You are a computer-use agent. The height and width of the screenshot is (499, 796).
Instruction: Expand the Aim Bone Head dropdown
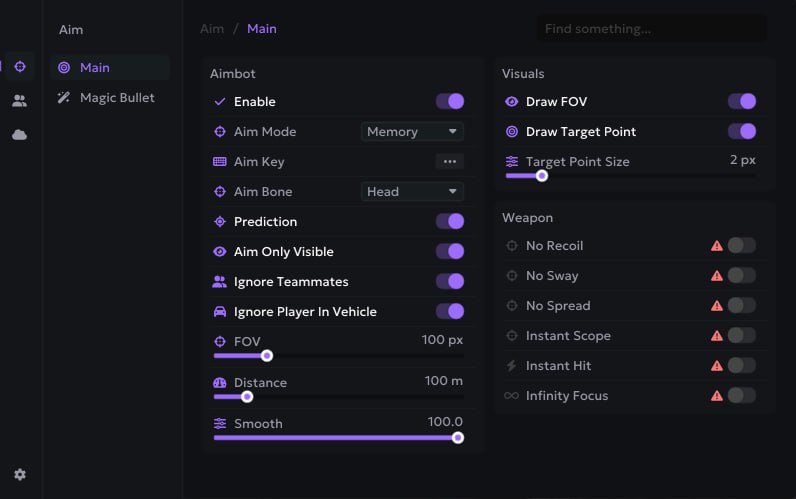pos(412,191)
